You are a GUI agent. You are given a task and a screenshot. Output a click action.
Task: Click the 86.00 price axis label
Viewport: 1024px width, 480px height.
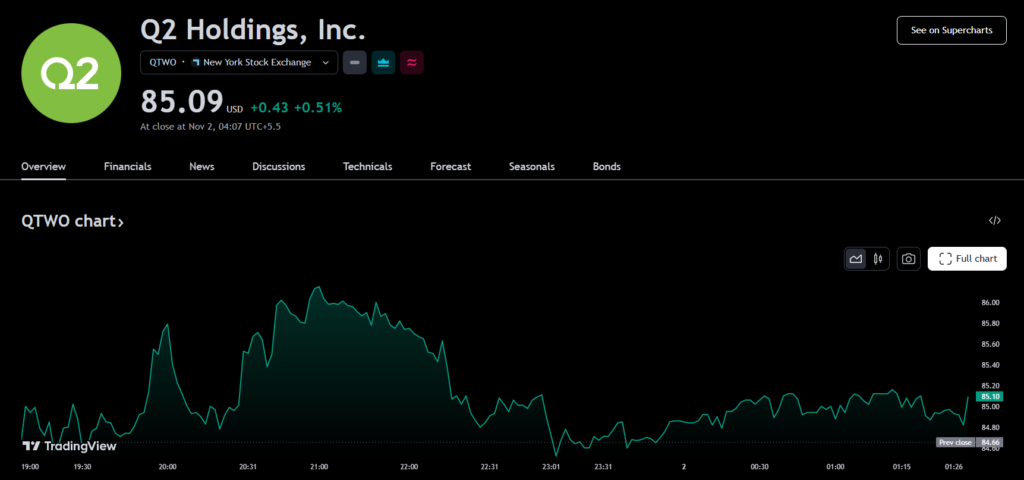coord(990,302)
